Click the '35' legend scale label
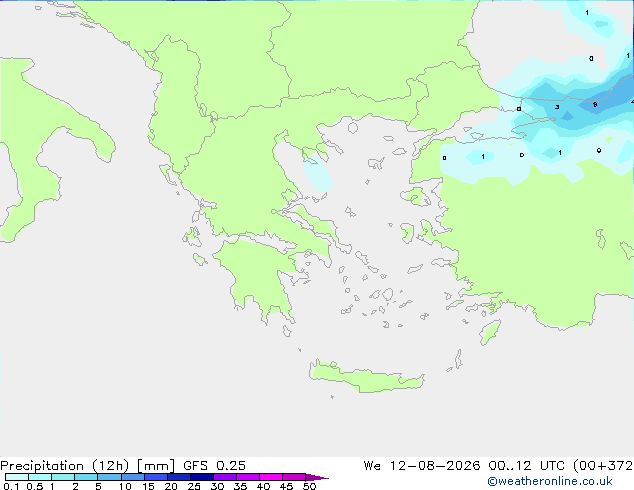 point(240,486)
